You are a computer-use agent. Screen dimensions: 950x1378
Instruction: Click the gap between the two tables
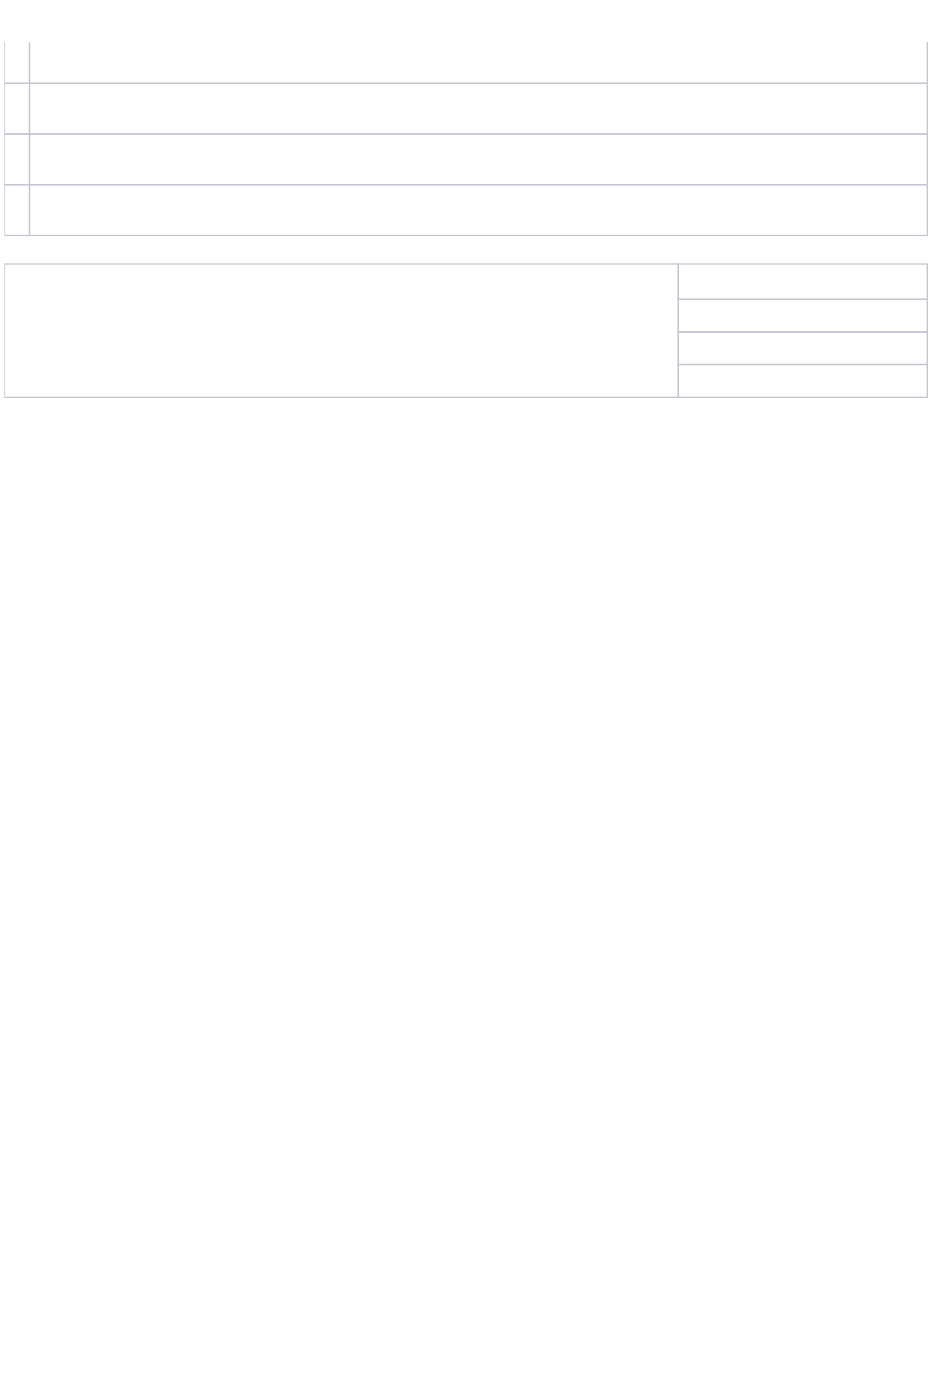point(466,250)
